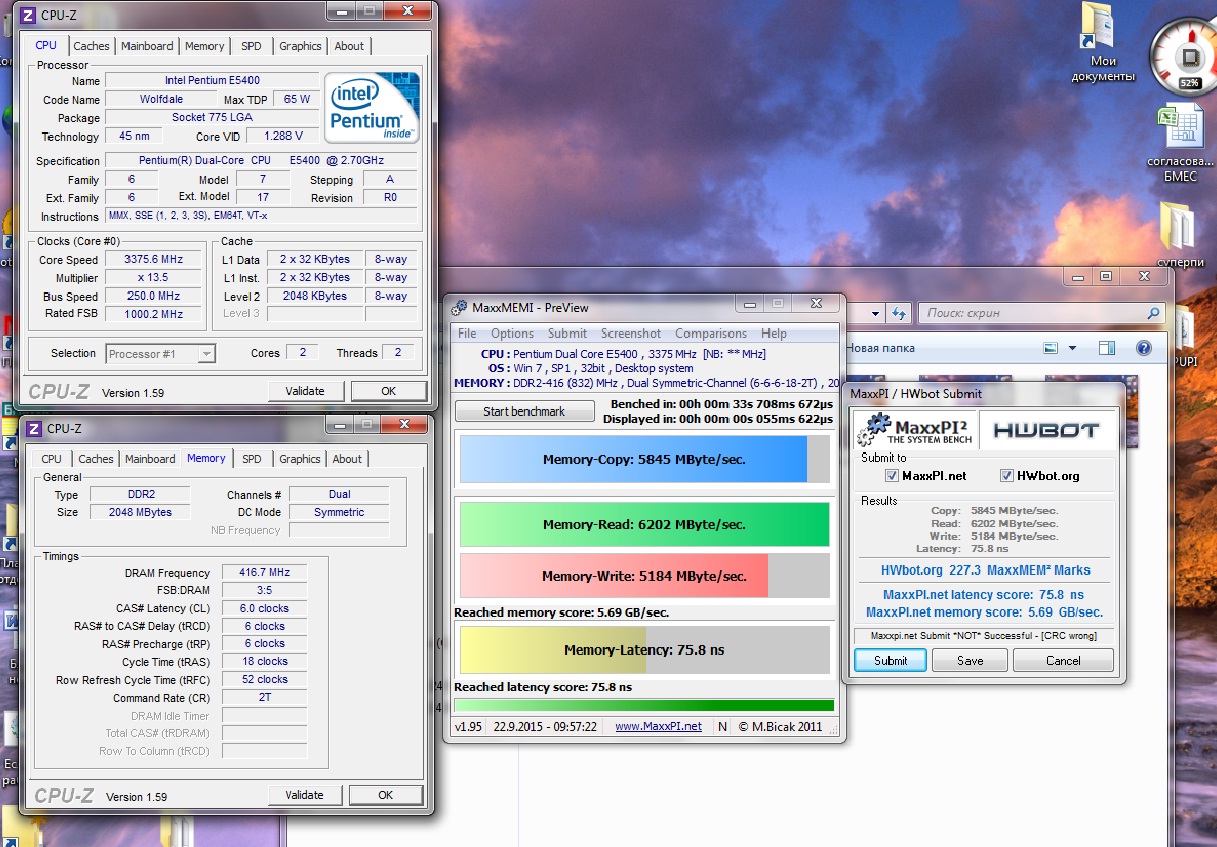
Task: Click Cancel button in HWbot dialog
Action: coord(1063,660)
